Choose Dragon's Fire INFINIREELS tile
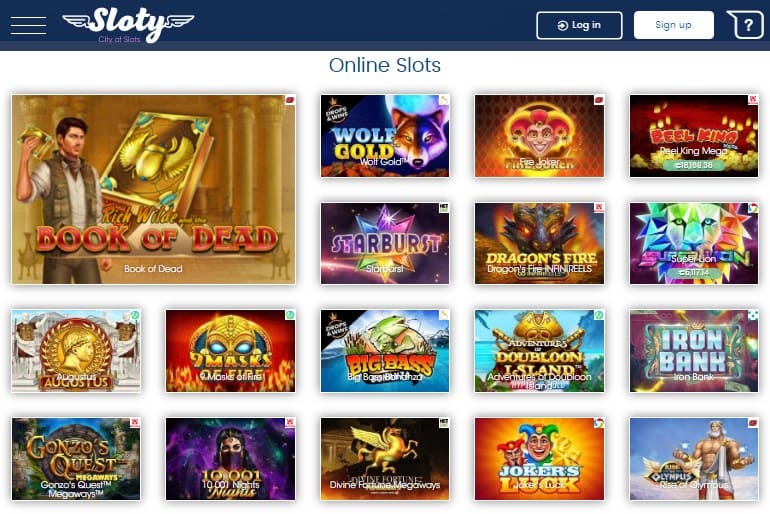This screenshot has height=514, width=770. point(539,243)
